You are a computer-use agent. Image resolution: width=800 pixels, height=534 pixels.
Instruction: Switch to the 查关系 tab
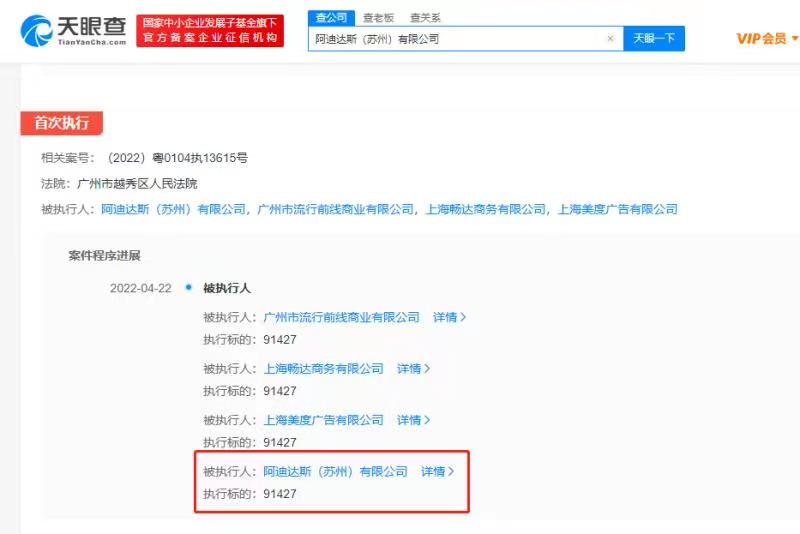click(x=425, y=18)
